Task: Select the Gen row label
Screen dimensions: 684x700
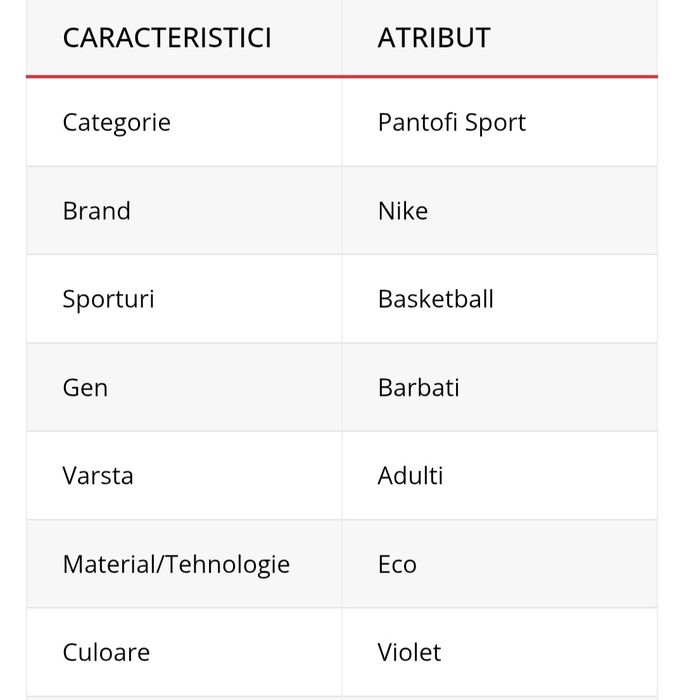Action: coord(85,388)
